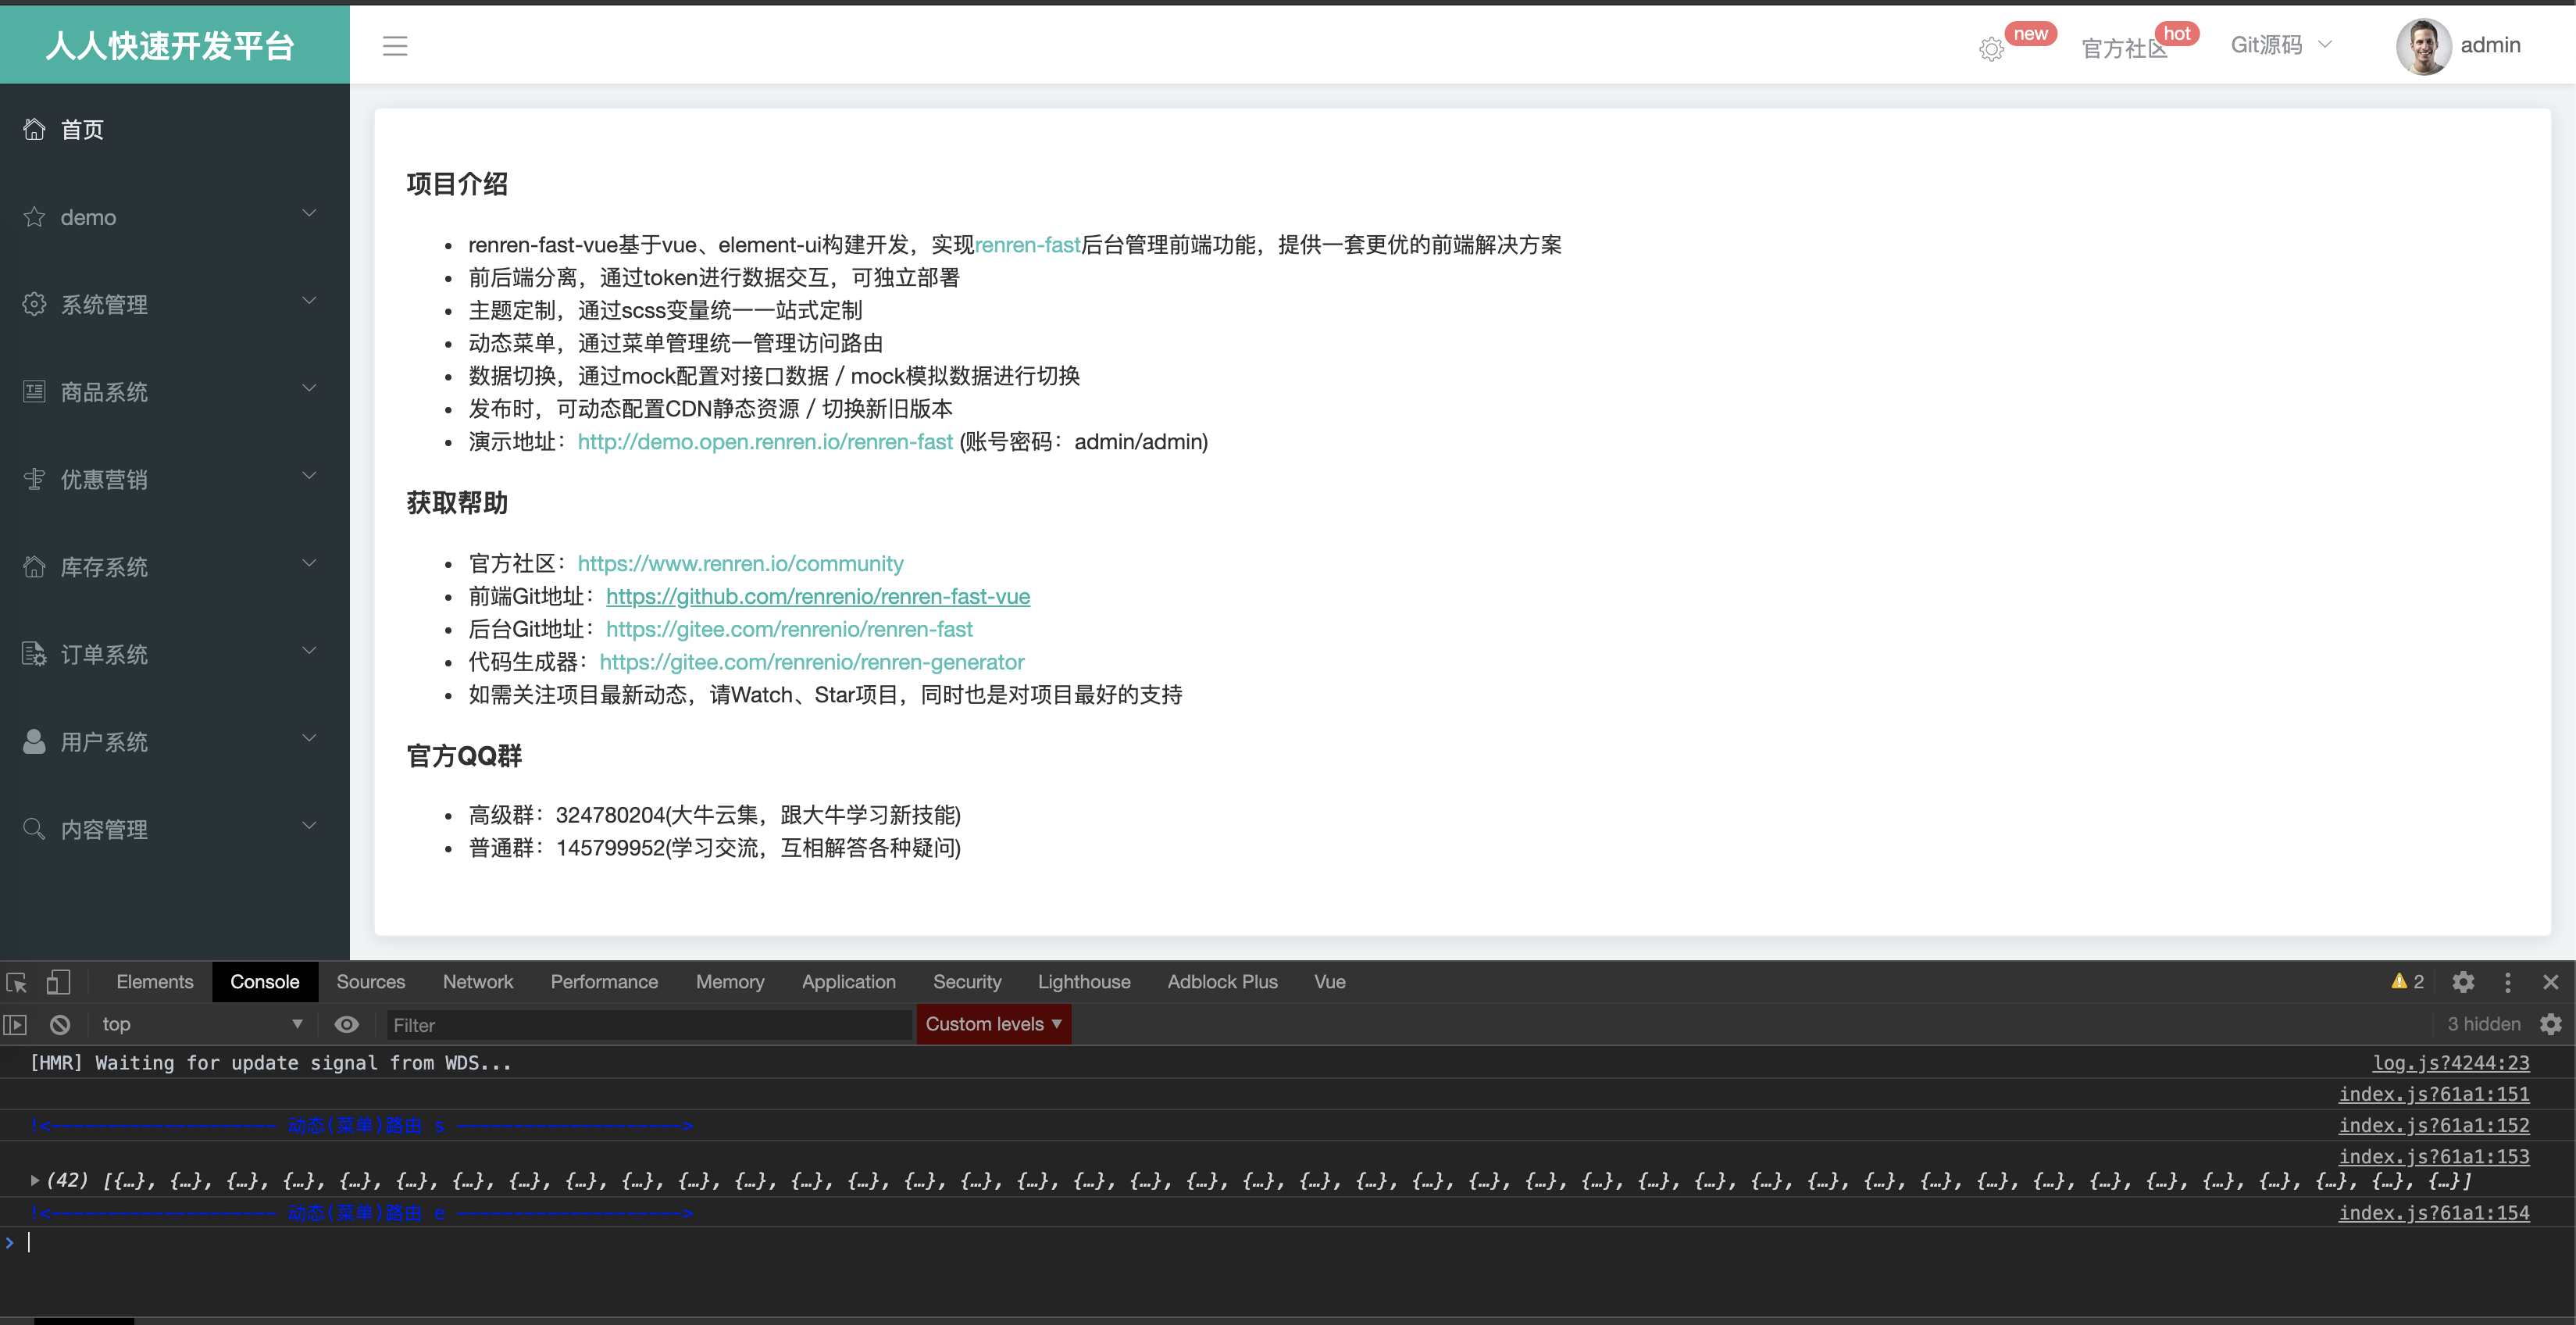Open console settings gear next to 3 hidden
Screen dimensions: 2576x1325
point(2551,1024)
